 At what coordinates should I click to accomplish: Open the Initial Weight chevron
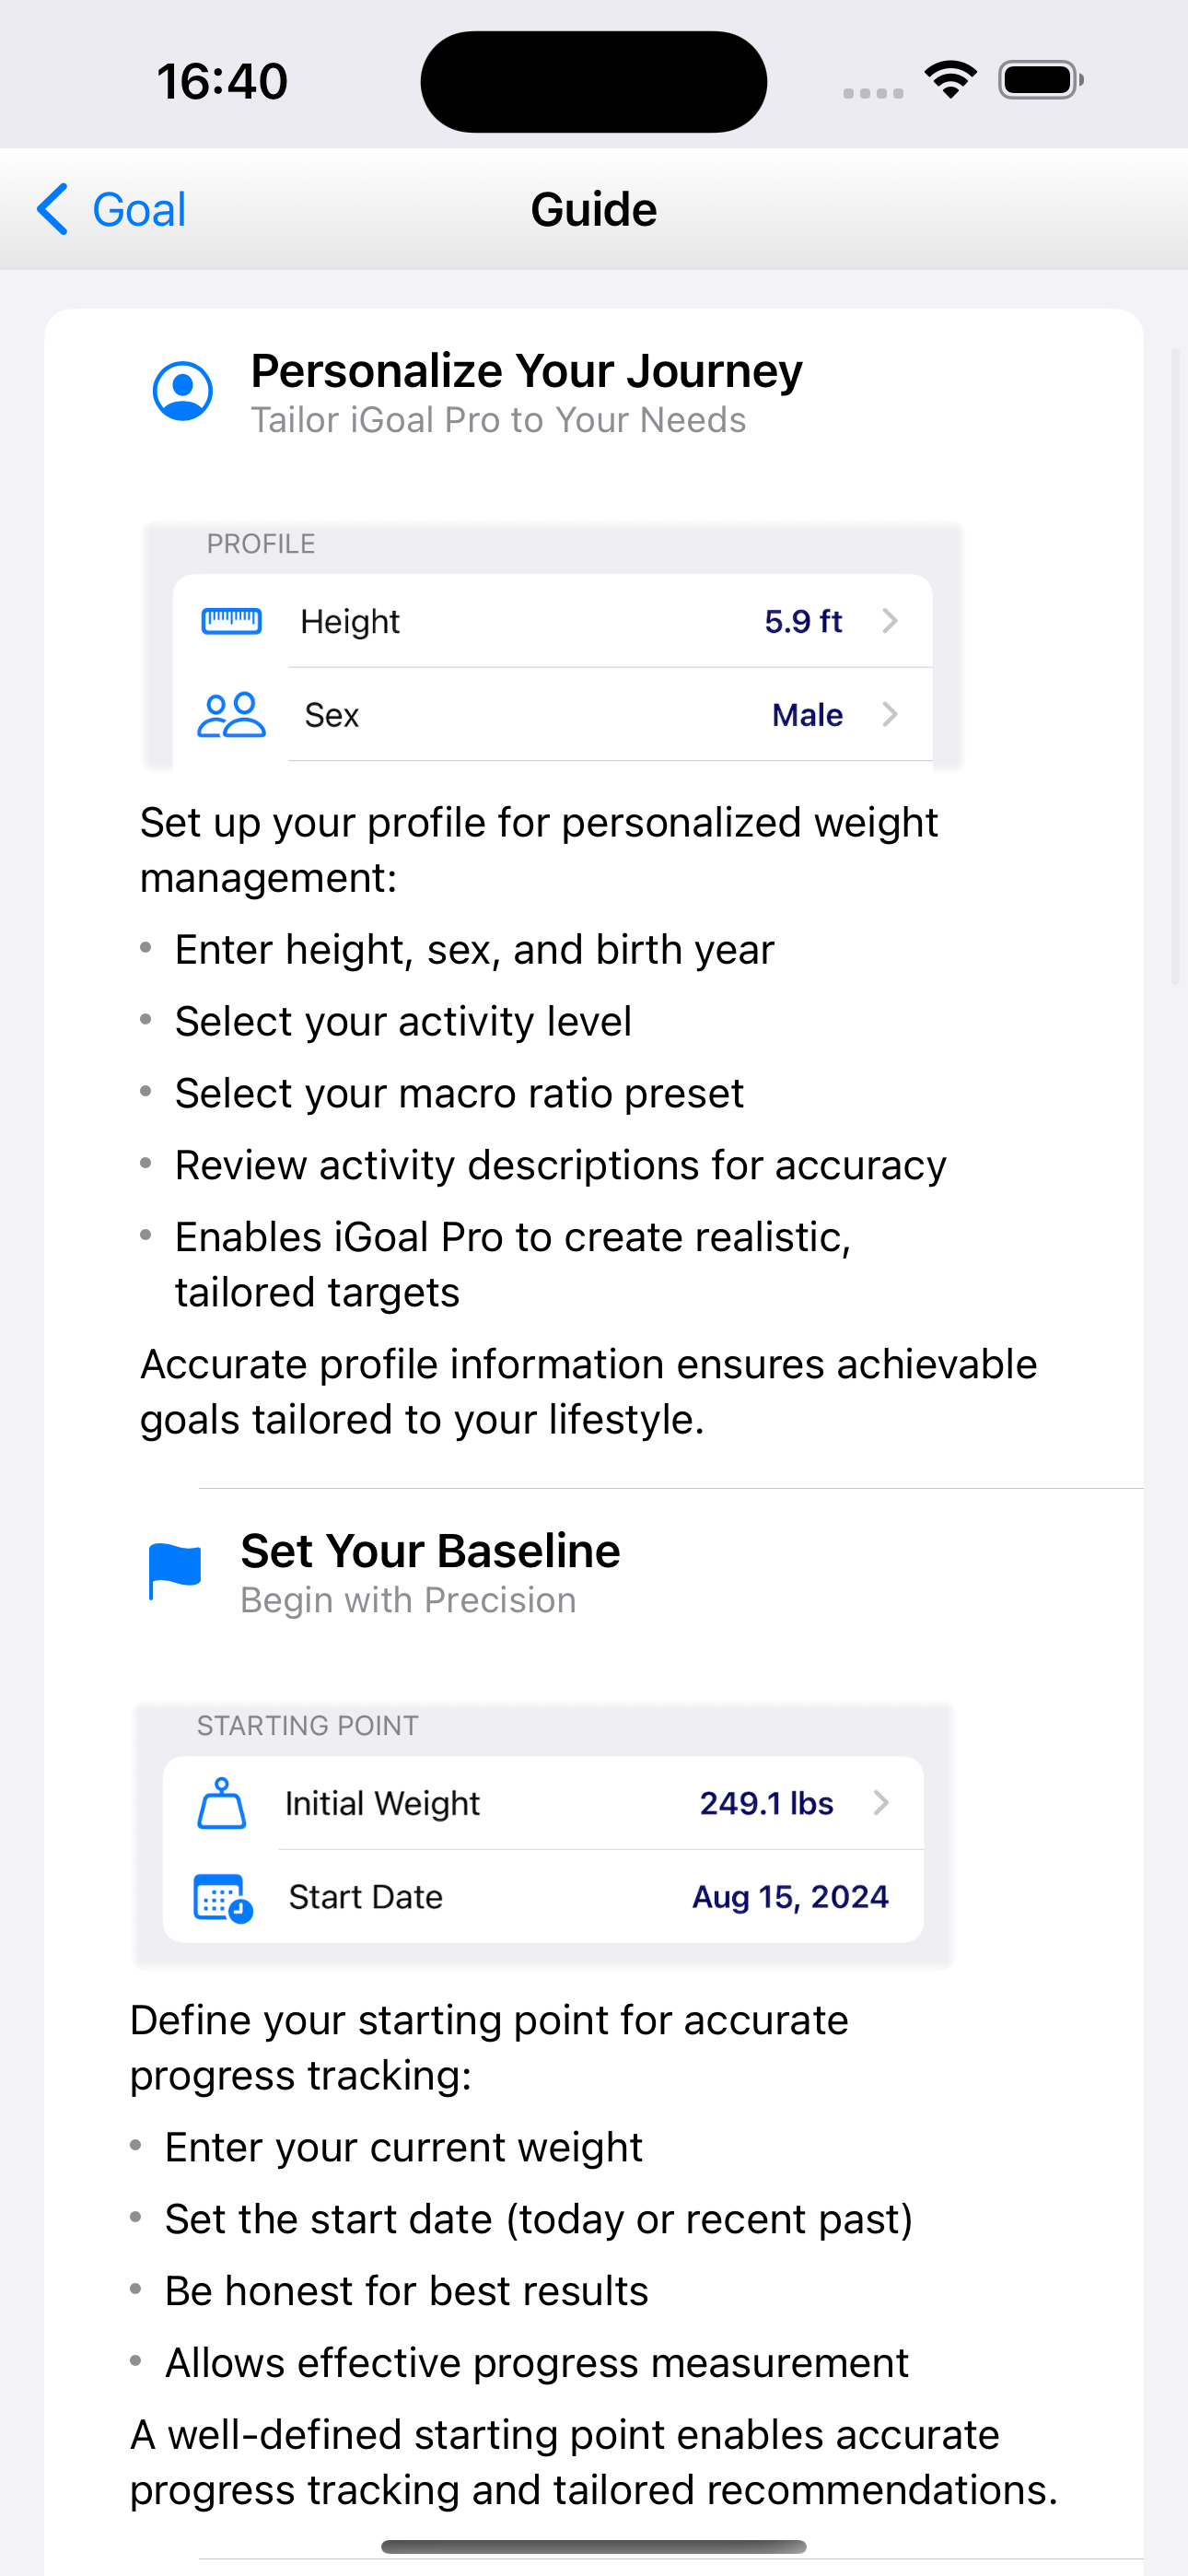pyautogui.click(x=880, y=1802)
